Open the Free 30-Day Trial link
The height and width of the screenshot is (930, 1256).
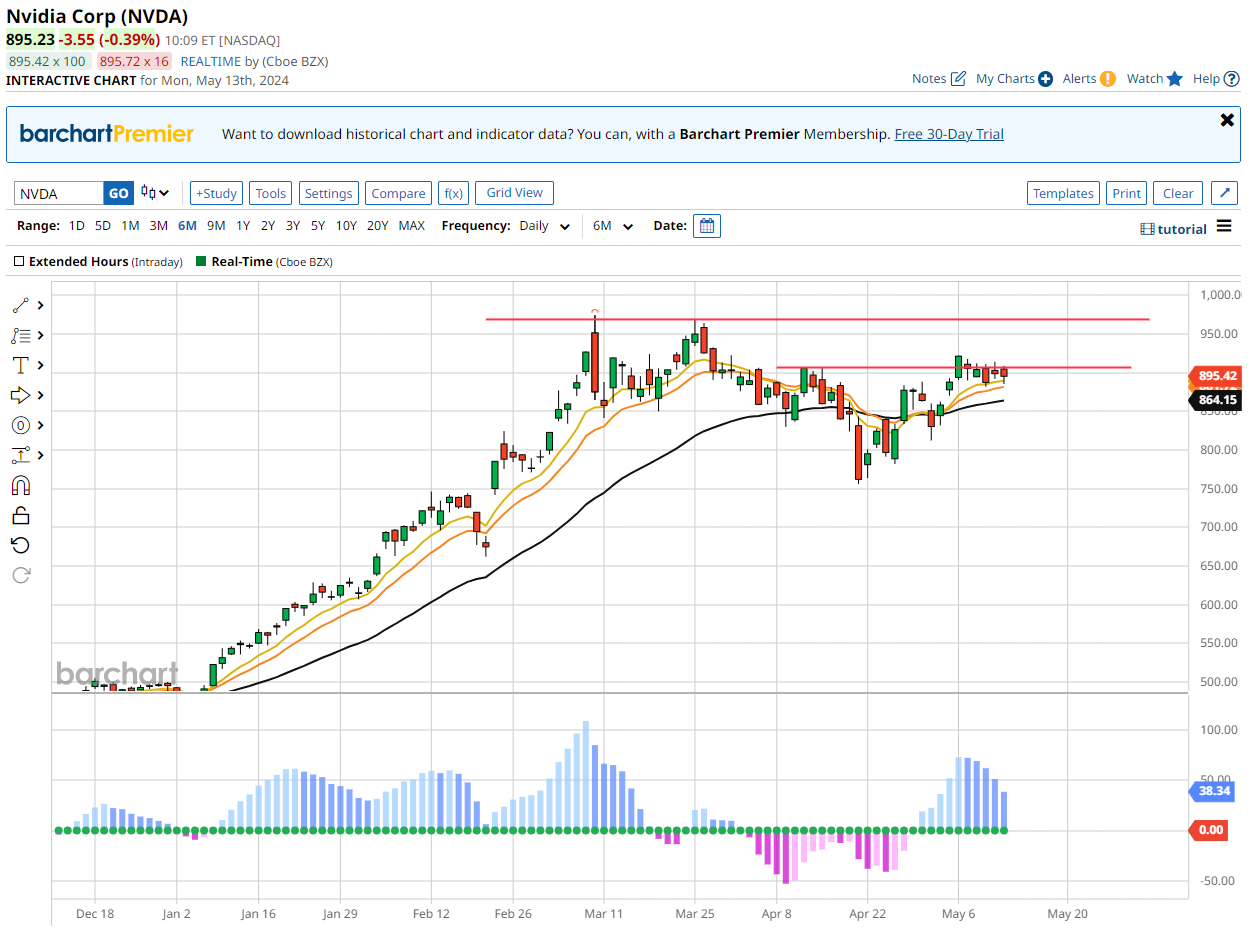pyautogui.click(x=949, y=134)
